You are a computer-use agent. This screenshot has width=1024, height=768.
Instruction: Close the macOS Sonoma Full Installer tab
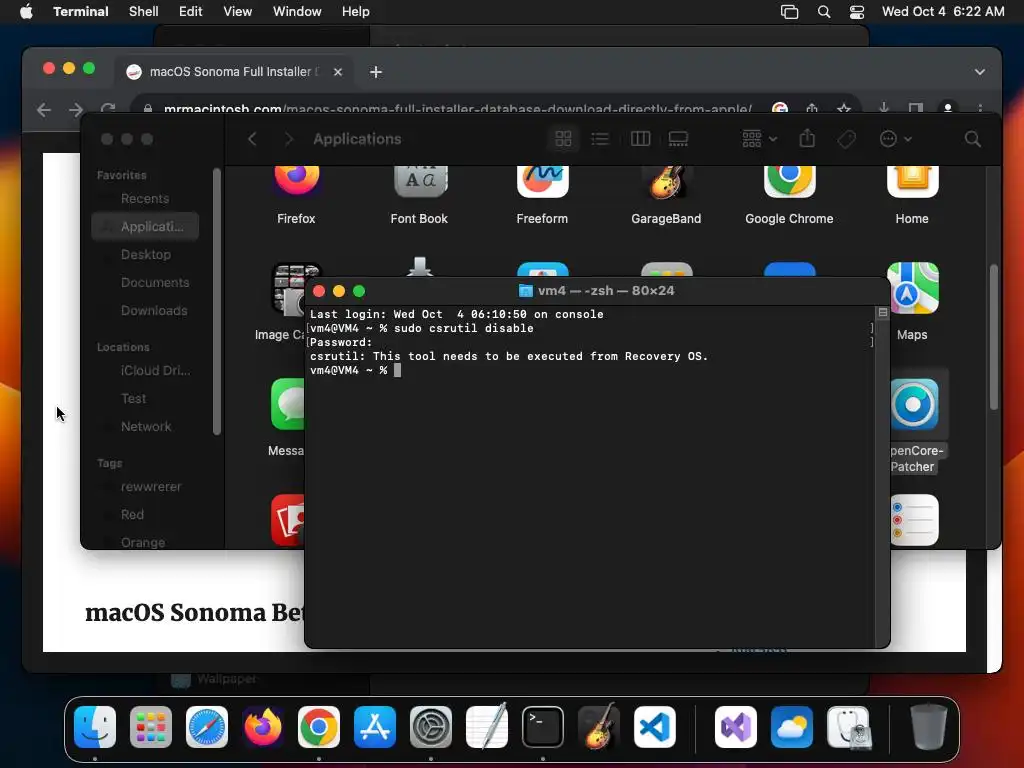[338, 72]
